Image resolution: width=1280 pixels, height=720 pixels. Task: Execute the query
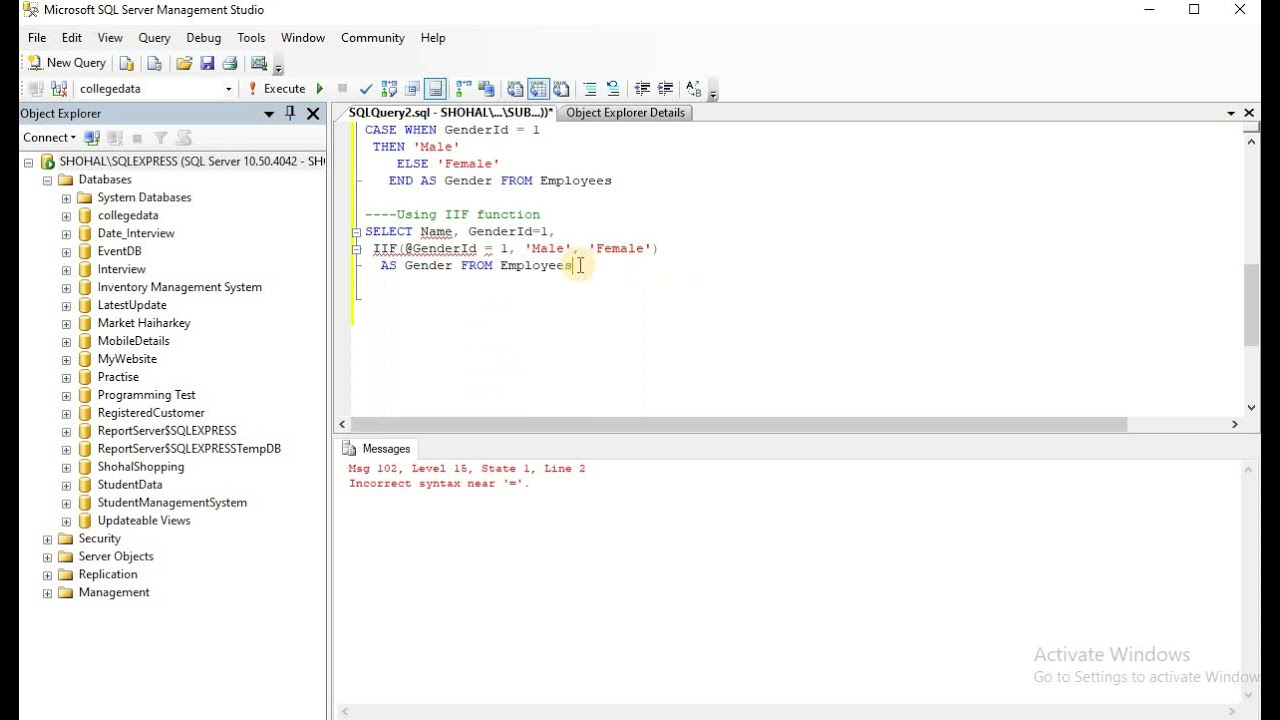click(x=277, y=89)
